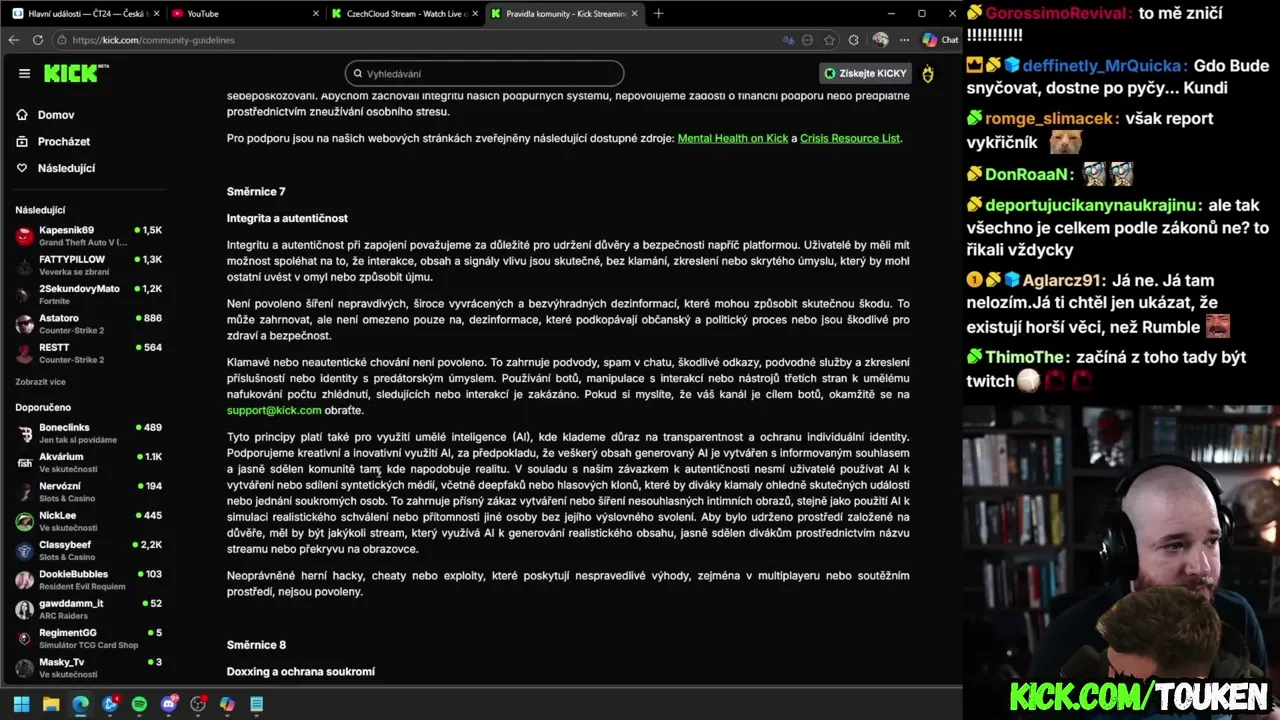Open the new tab plus button
The image size is (1280, 720).
(x=658, y=13)
